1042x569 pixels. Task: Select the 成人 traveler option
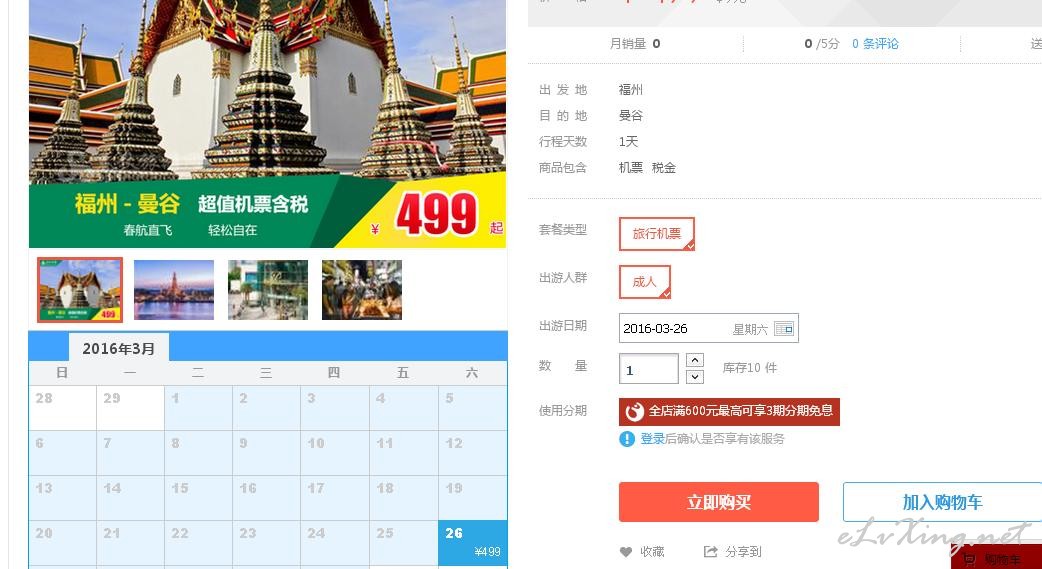pos(645,282)
